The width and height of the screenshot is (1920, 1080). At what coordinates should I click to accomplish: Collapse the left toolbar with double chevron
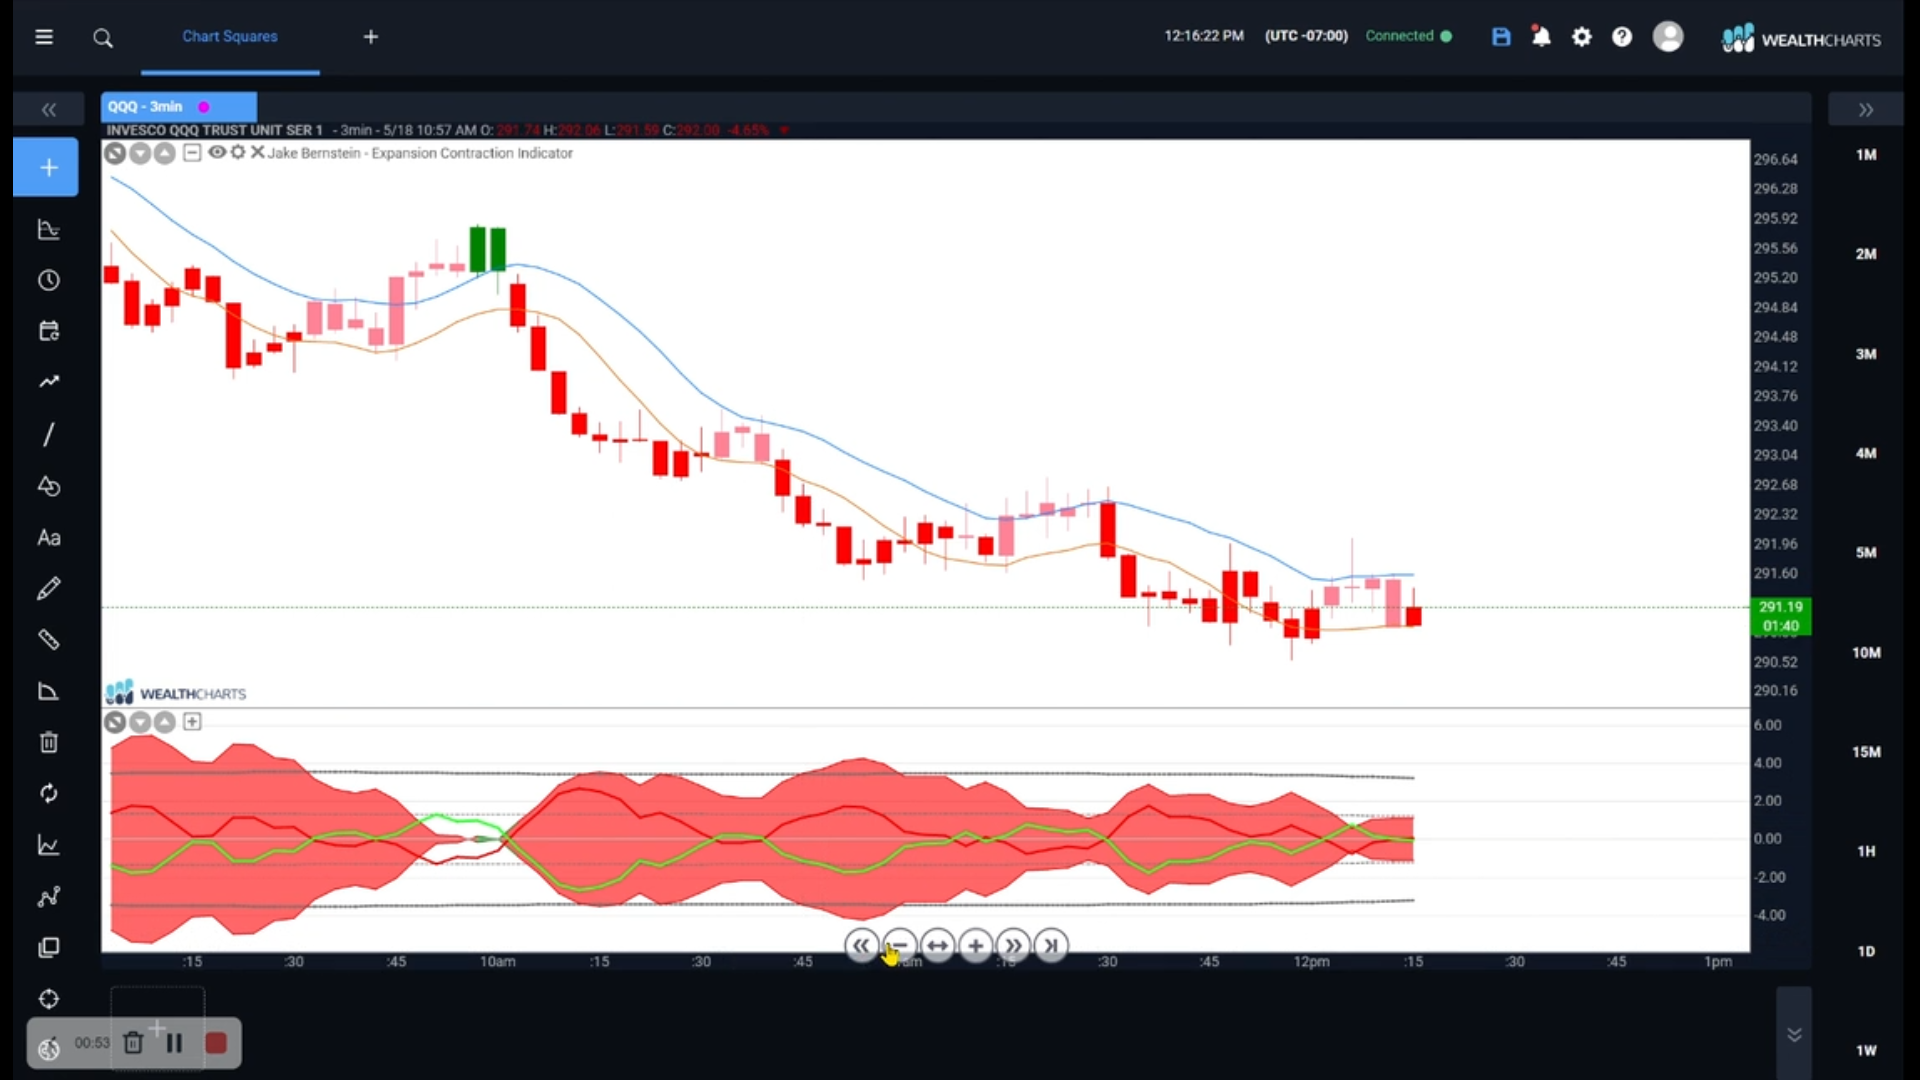48,110
